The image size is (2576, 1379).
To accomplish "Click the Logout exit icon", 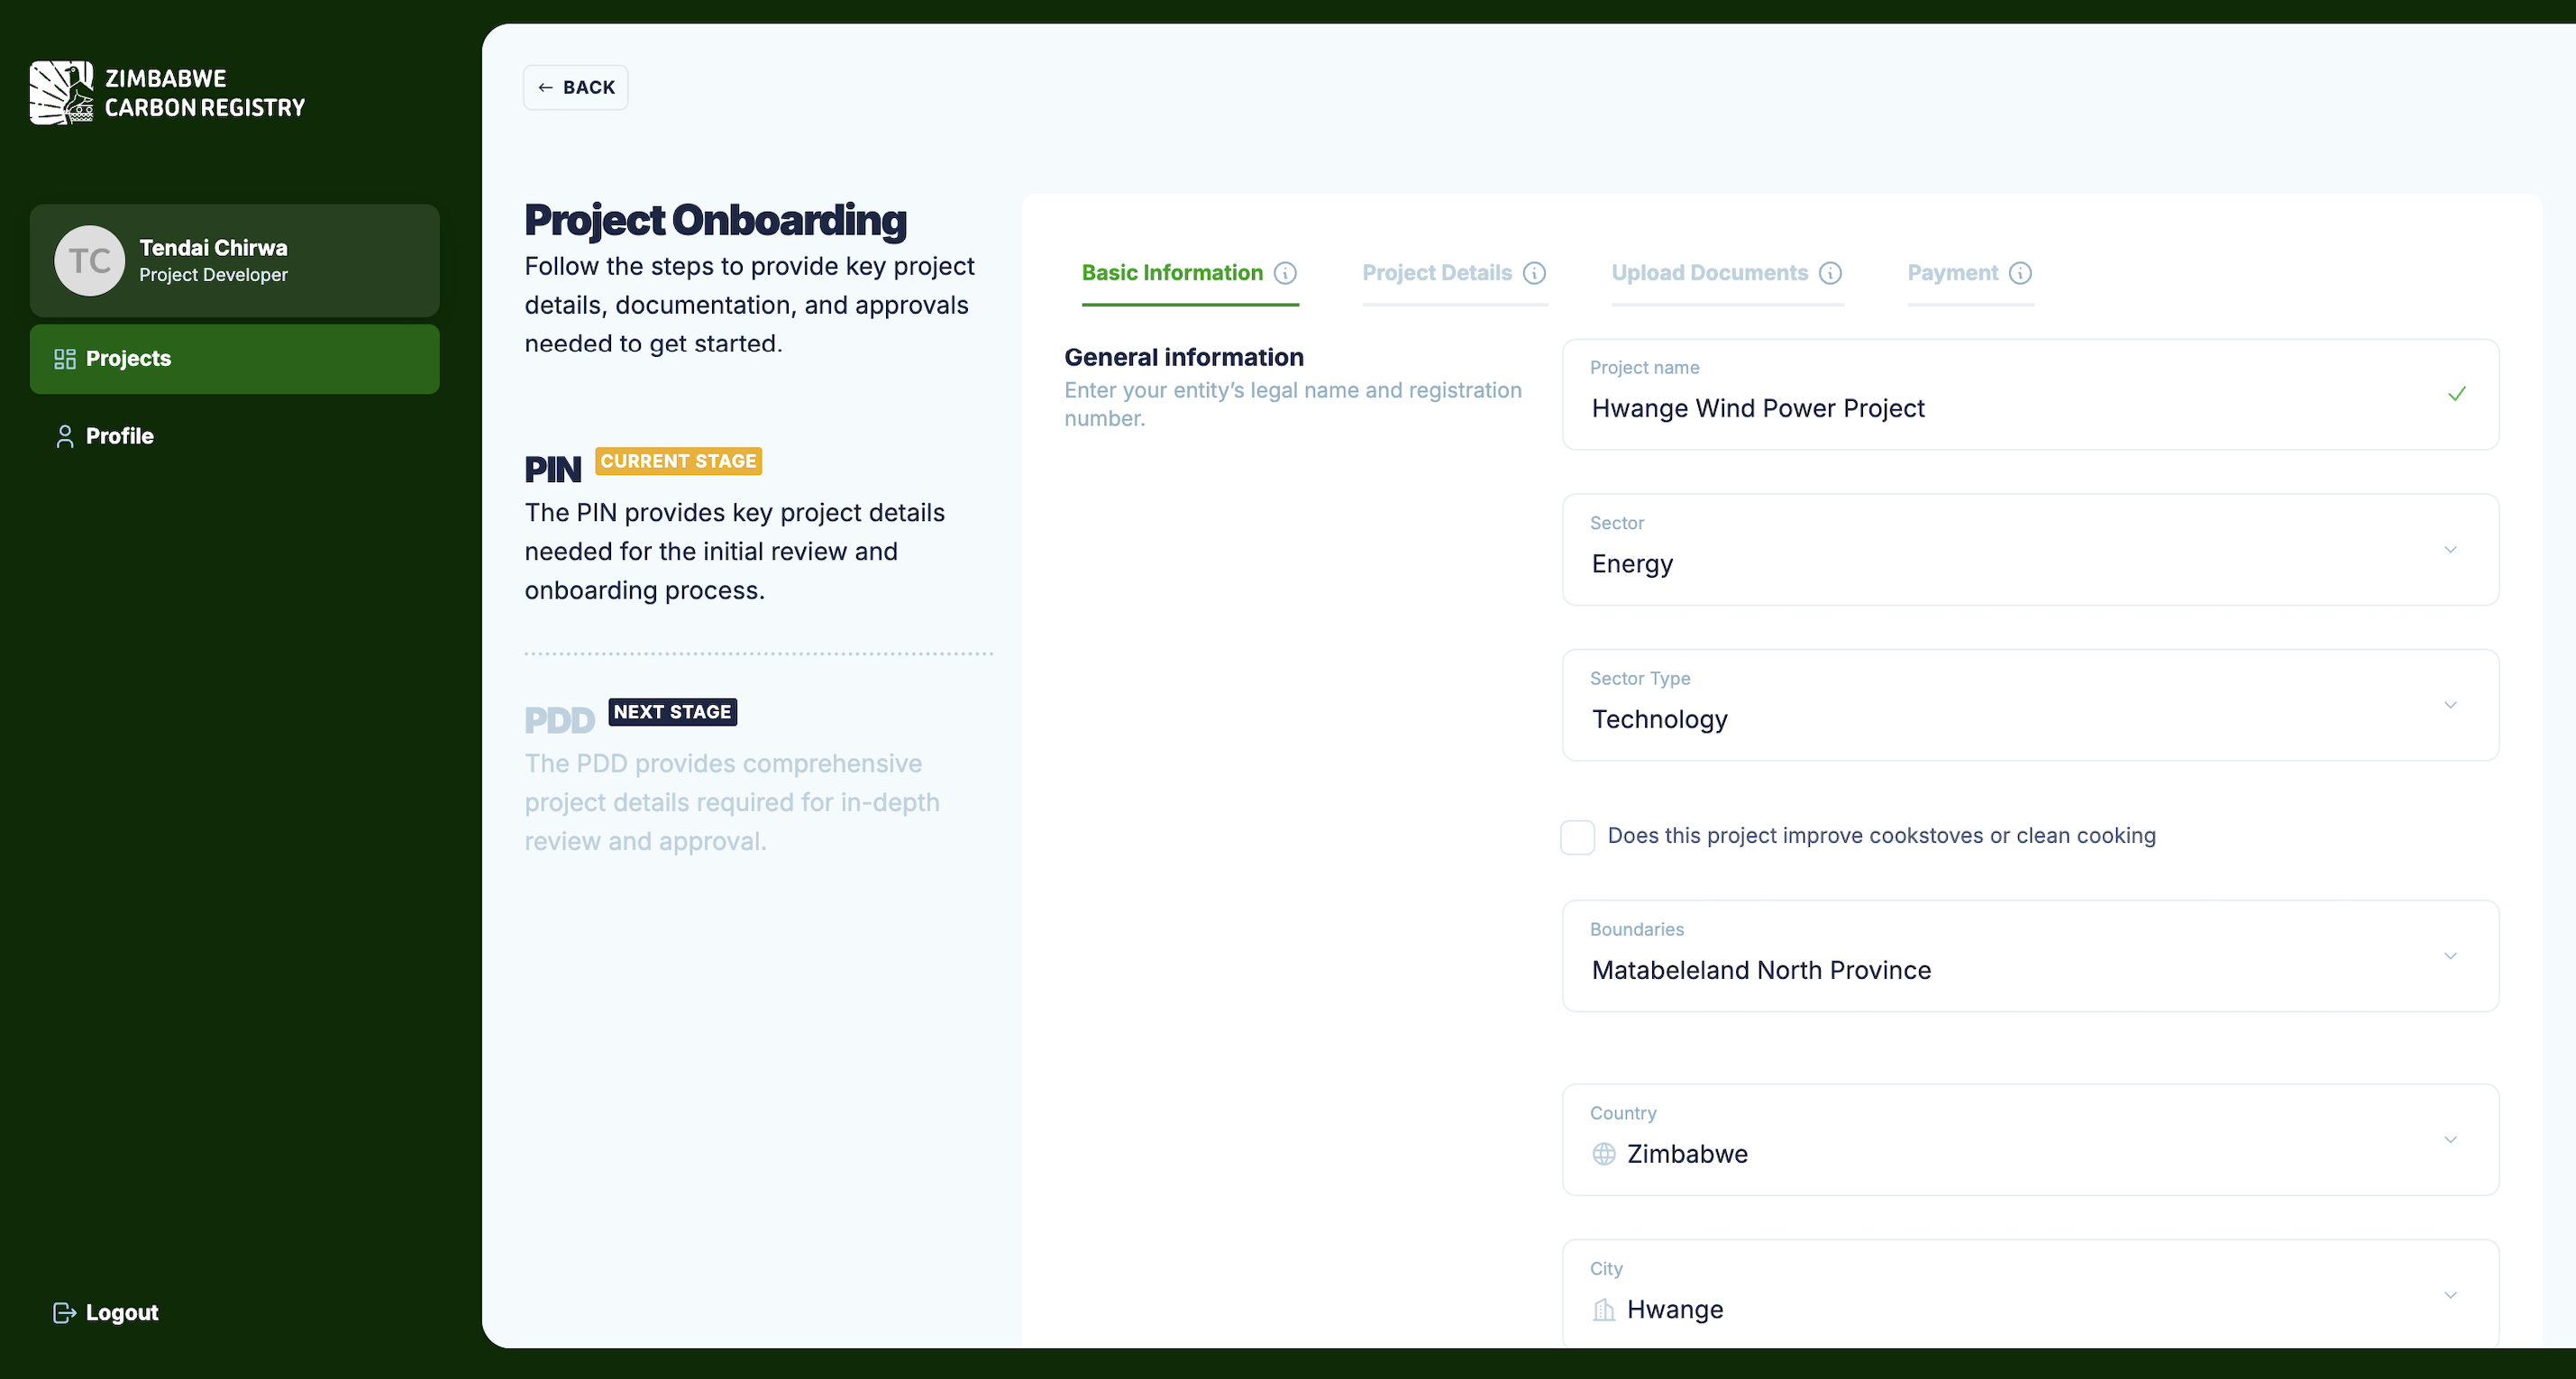I will tap(65, 1313).
